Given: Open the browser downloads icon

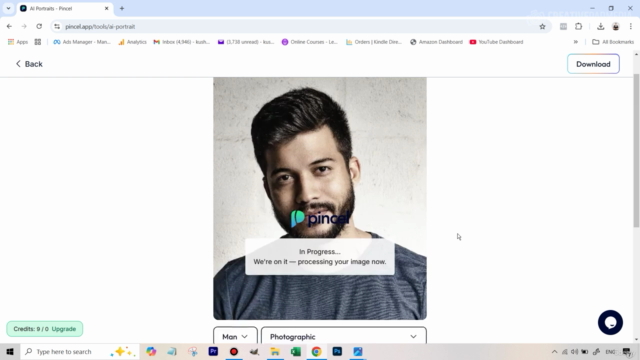Looking at the screenshot, I should 600,27.
